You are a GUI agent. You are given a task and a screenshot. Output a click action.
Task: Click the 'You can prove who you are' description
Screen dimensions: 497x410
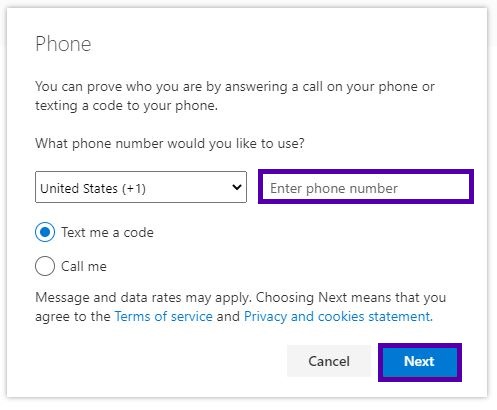(x=235, y=96)
